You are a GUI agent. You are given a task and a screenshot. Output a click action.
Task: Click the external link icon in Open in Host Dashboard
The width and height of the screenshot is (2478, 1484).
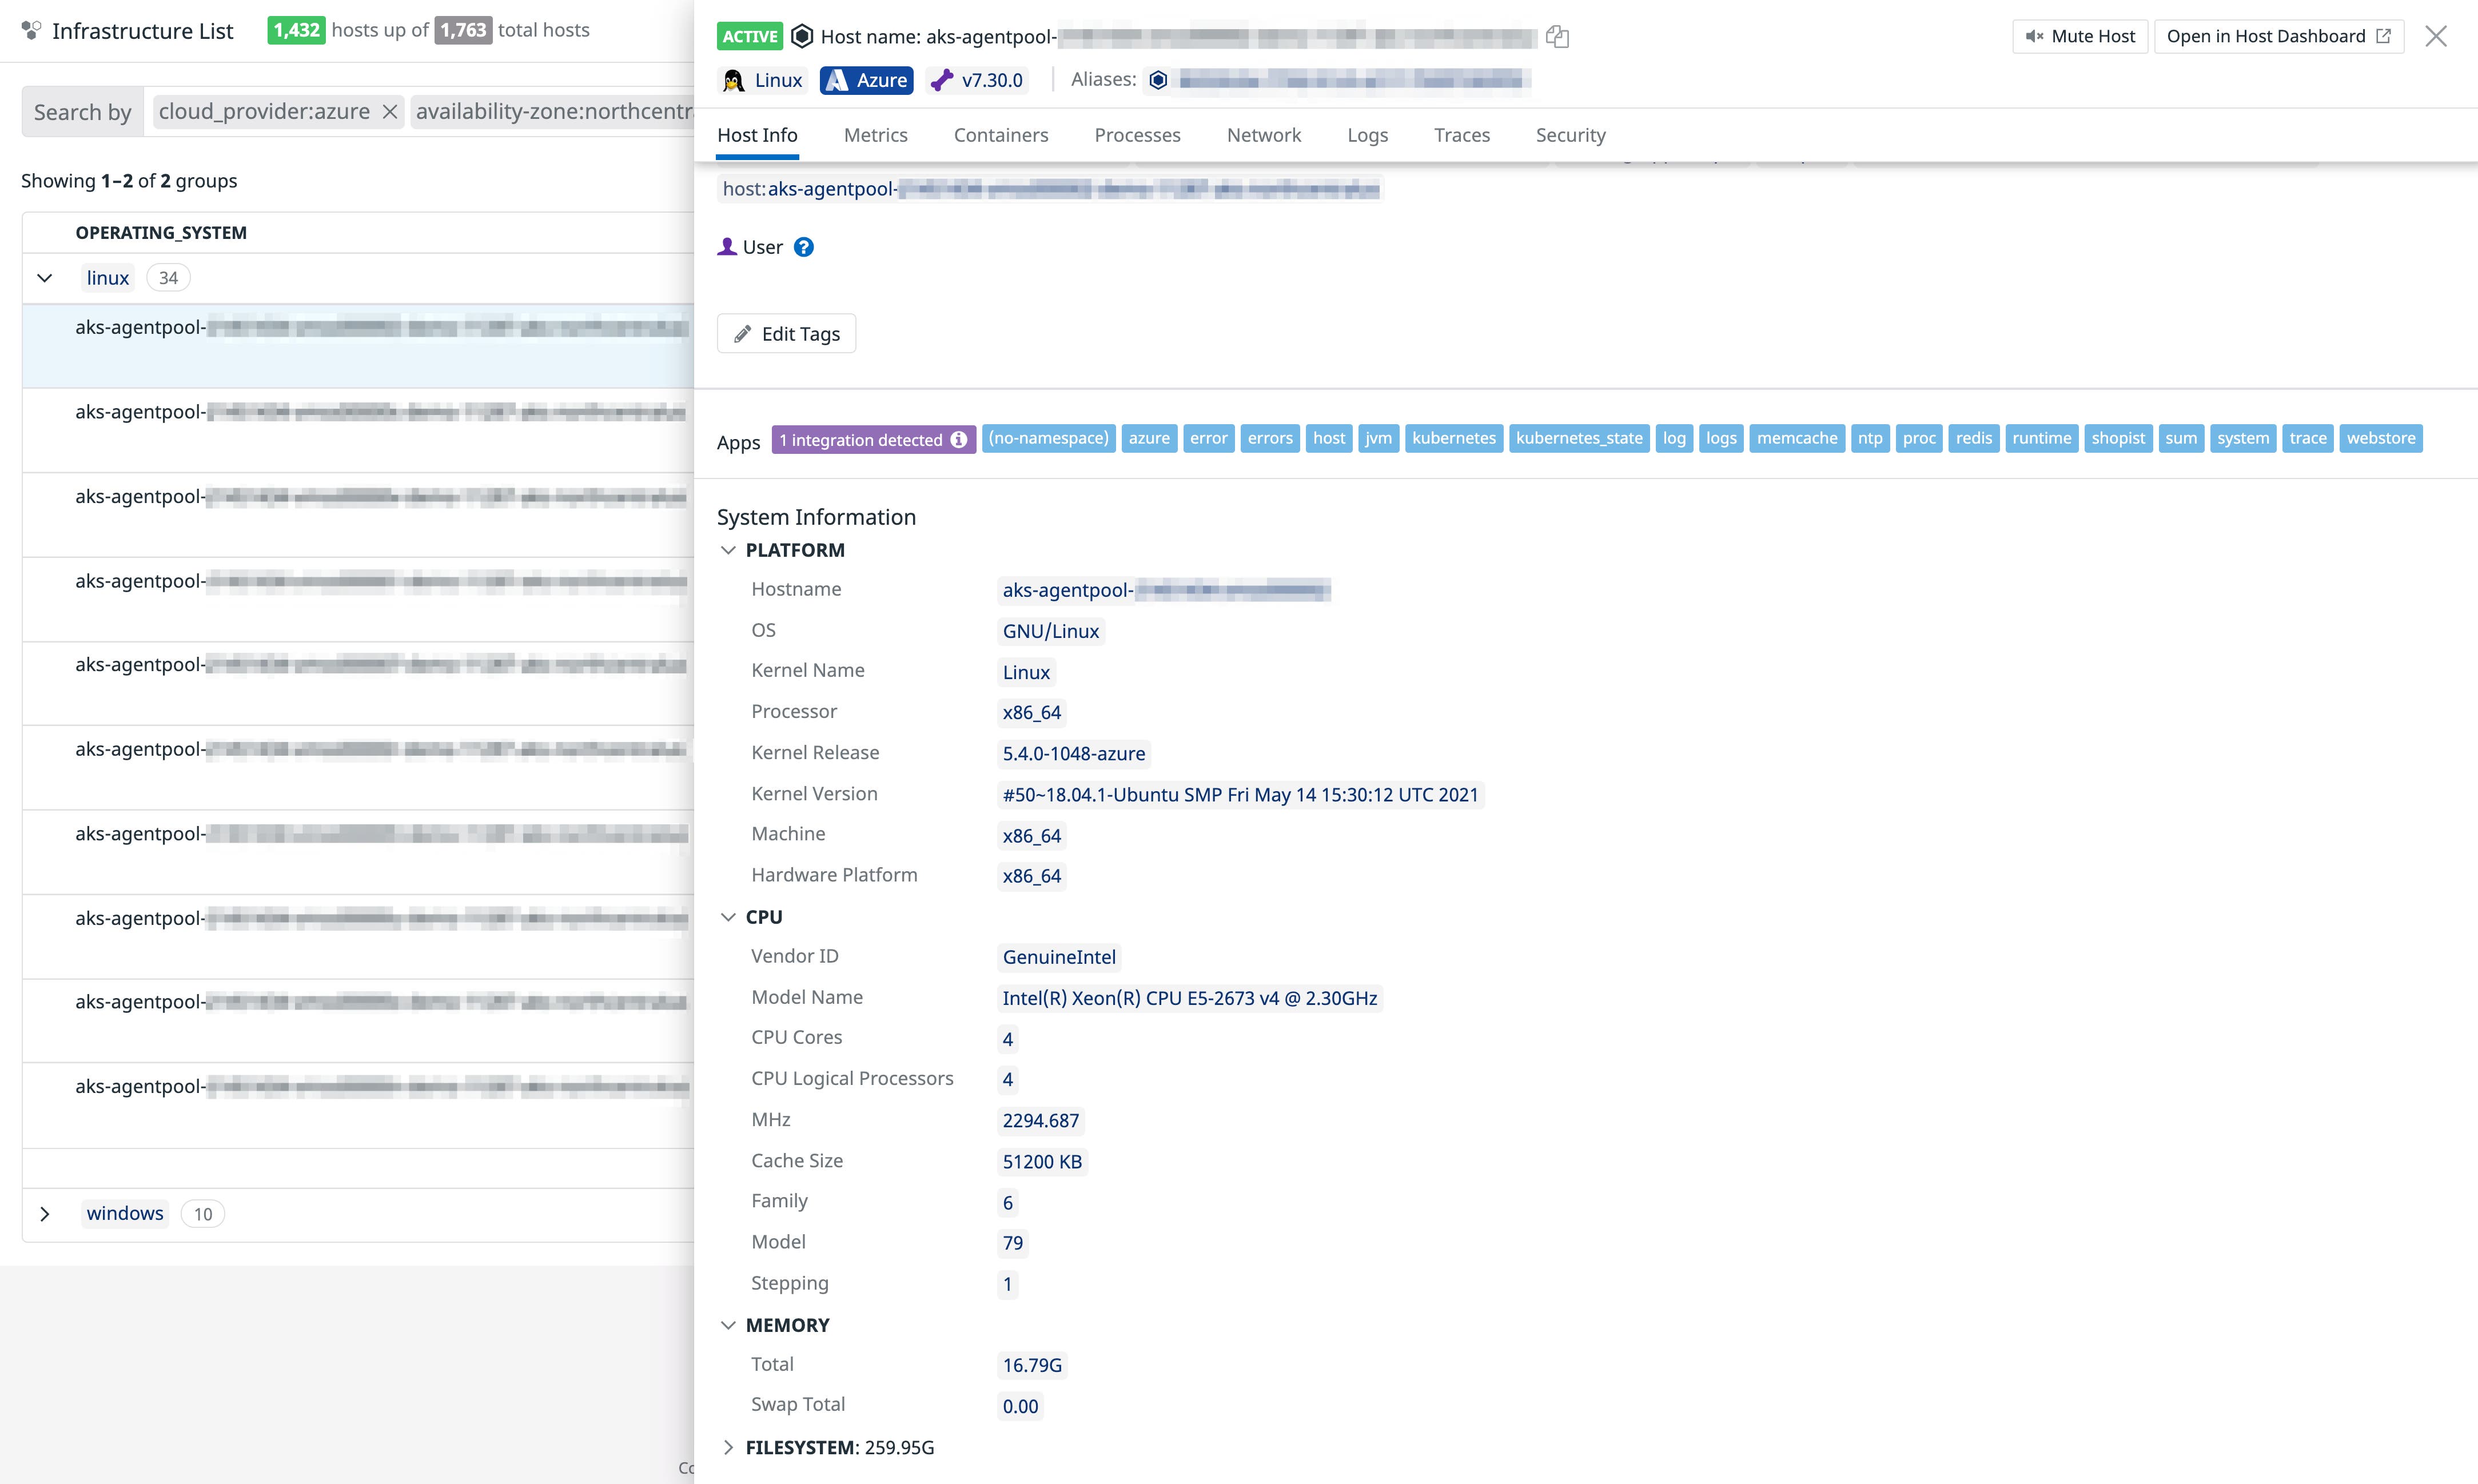point(2385,35)
